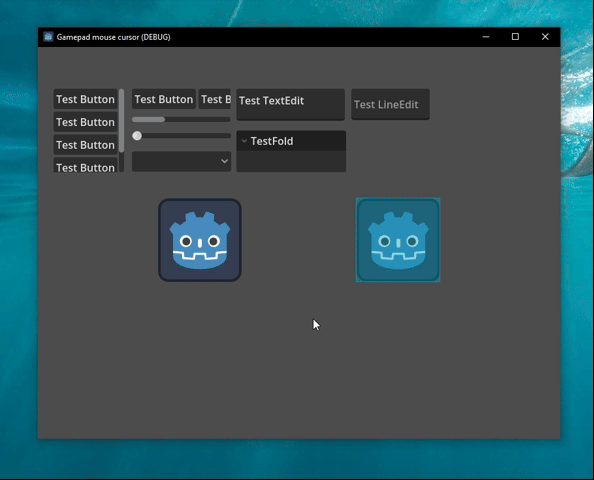Click the progress bar under the Test Button
This screenshot has width=594, height=480.
pos(181,119)
